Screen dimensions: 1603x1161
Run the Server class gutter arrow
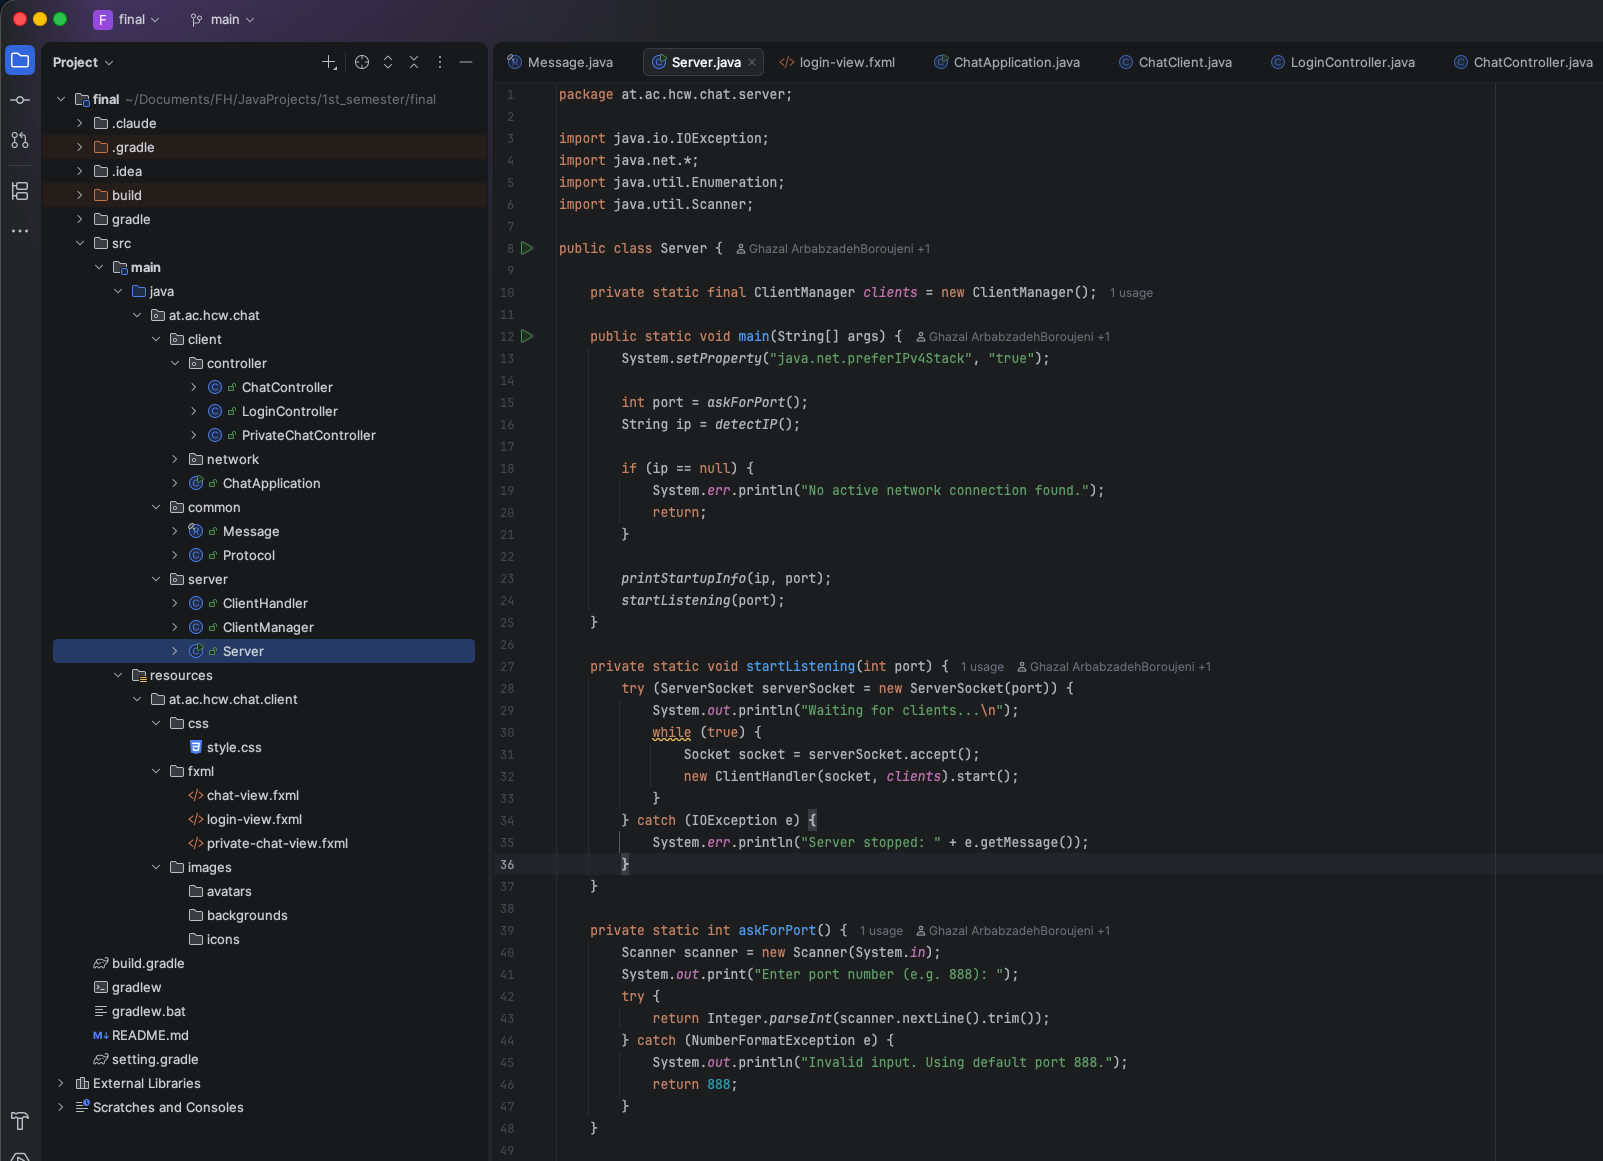527,248
